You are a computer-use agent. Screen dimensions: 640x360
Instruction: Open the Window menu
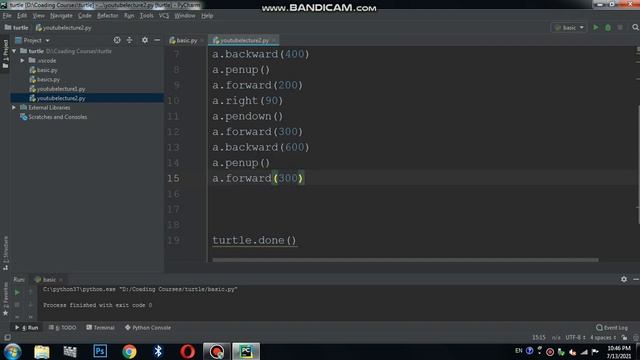pyautogui.click(x=184, y=16)
